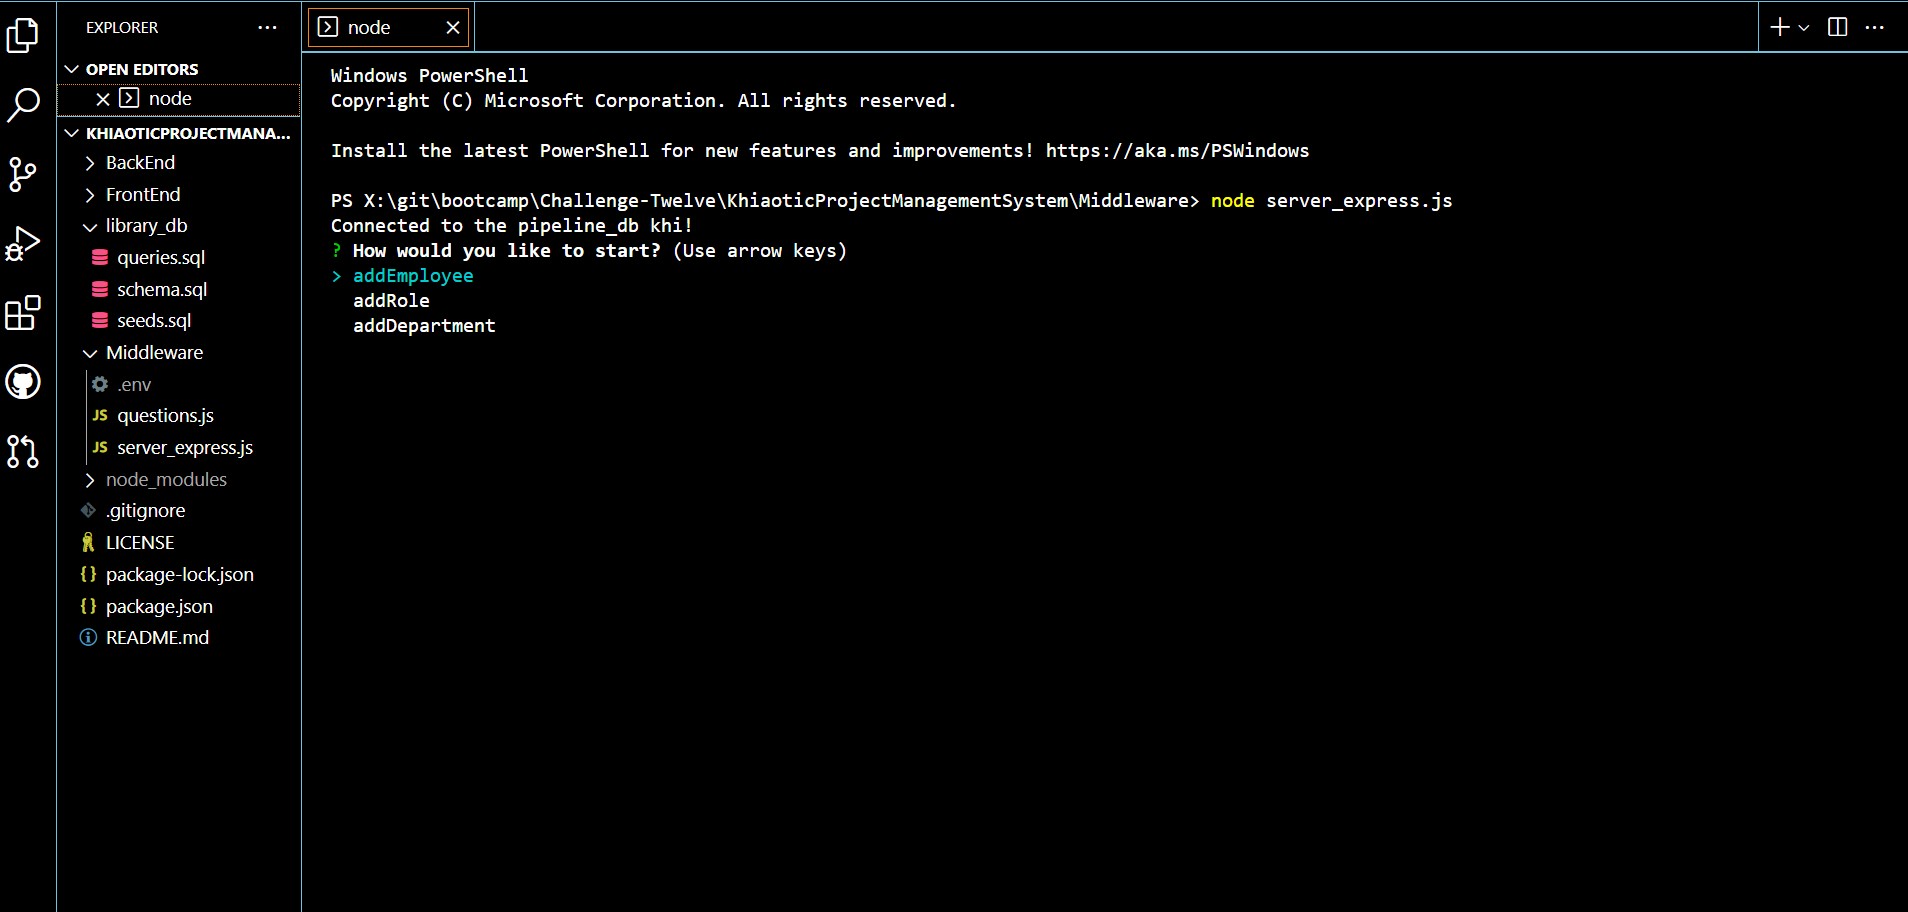Select the Source Control icon
The image size is (1908, 912).
click(22, 173)
